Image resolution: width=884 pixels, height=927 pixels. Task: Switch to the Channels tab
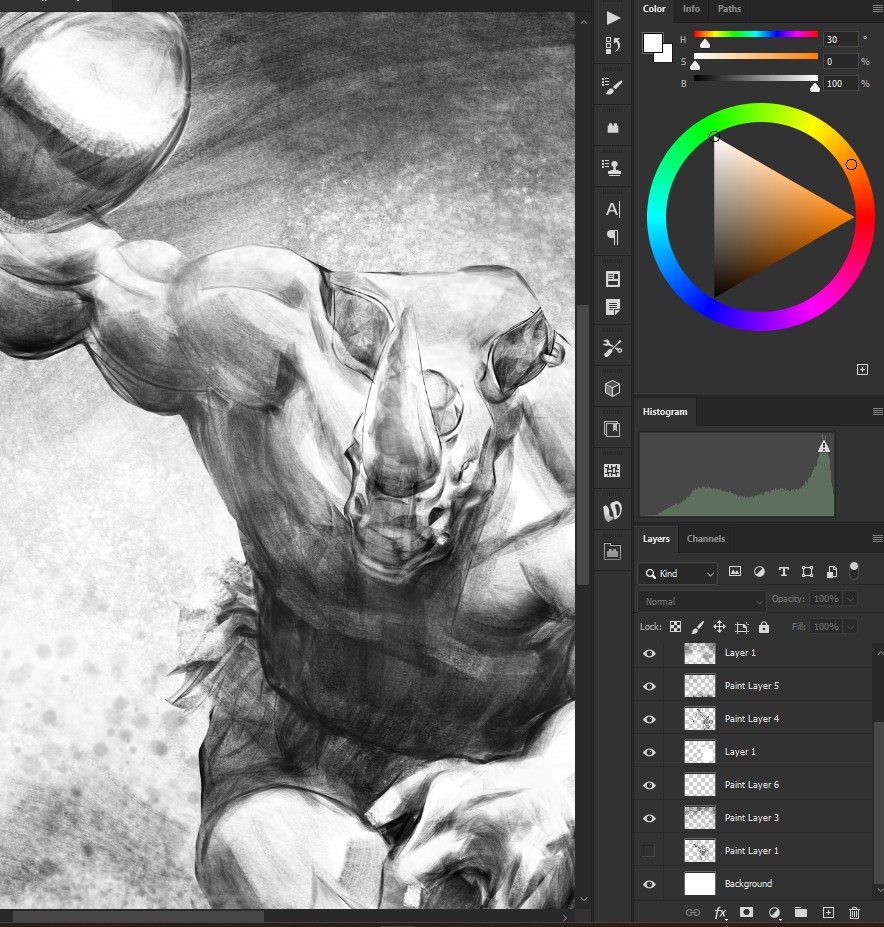705,539
